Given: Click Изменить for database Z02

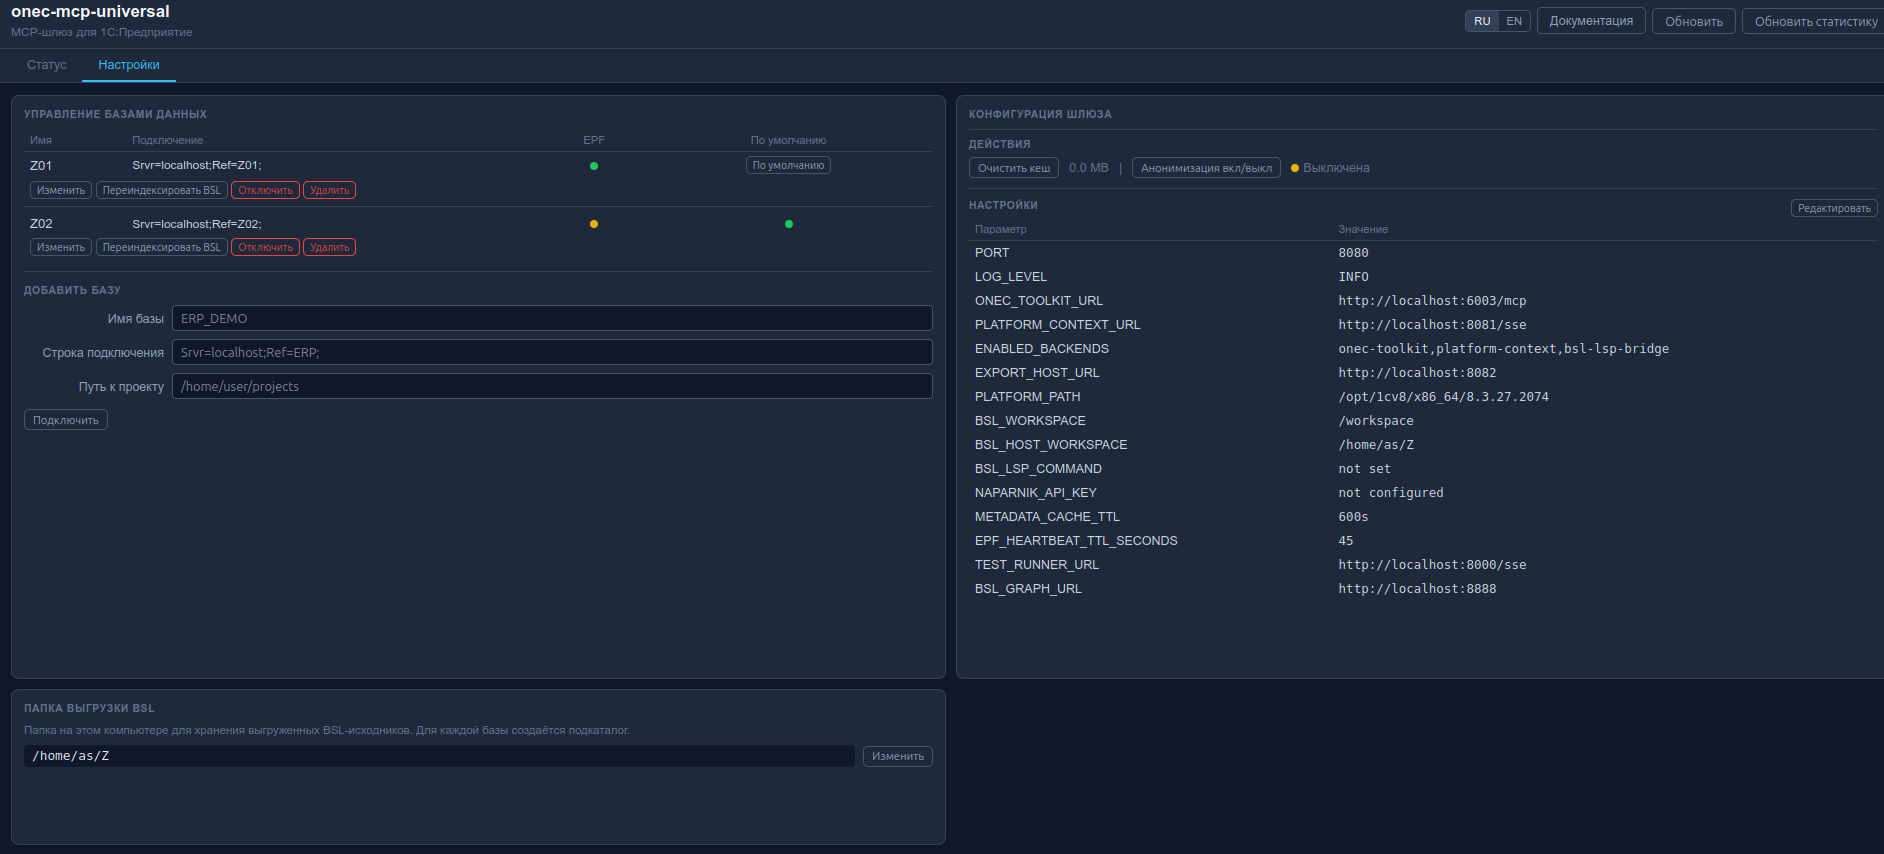Looking at the screenshot, I should pyautogui.click(x=61, y=247).
